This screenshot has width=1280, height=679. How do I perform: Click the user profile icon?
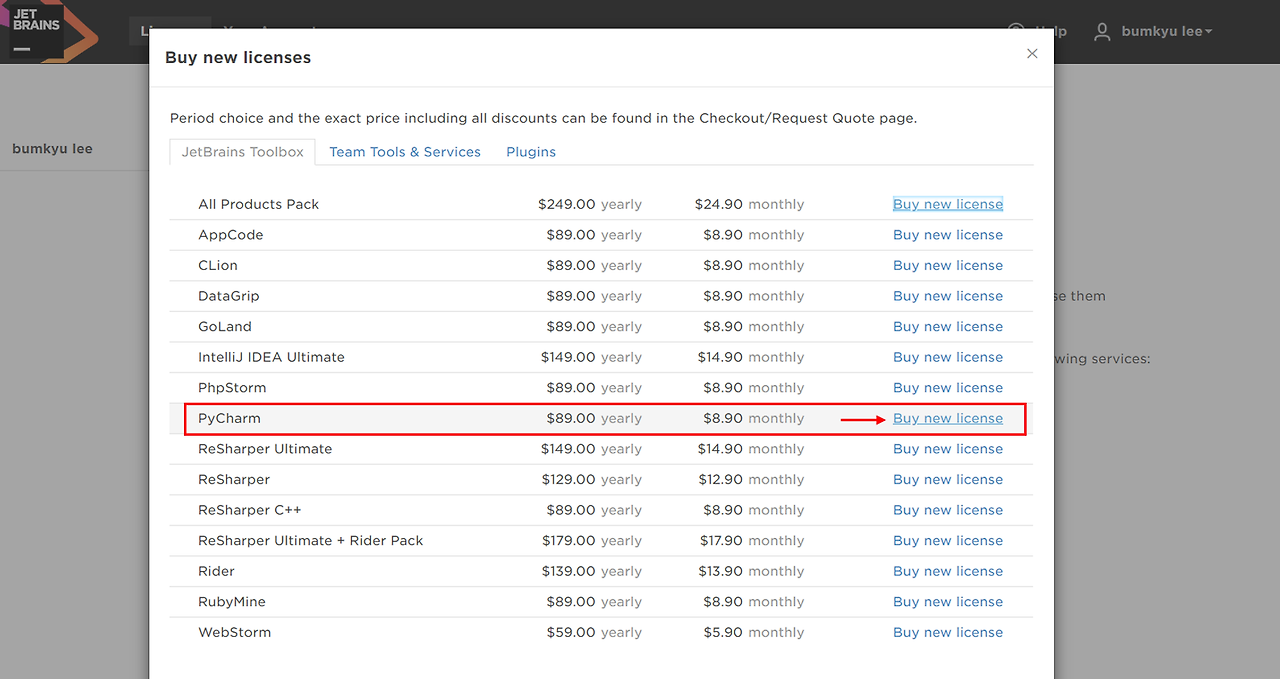[1102, 32]
